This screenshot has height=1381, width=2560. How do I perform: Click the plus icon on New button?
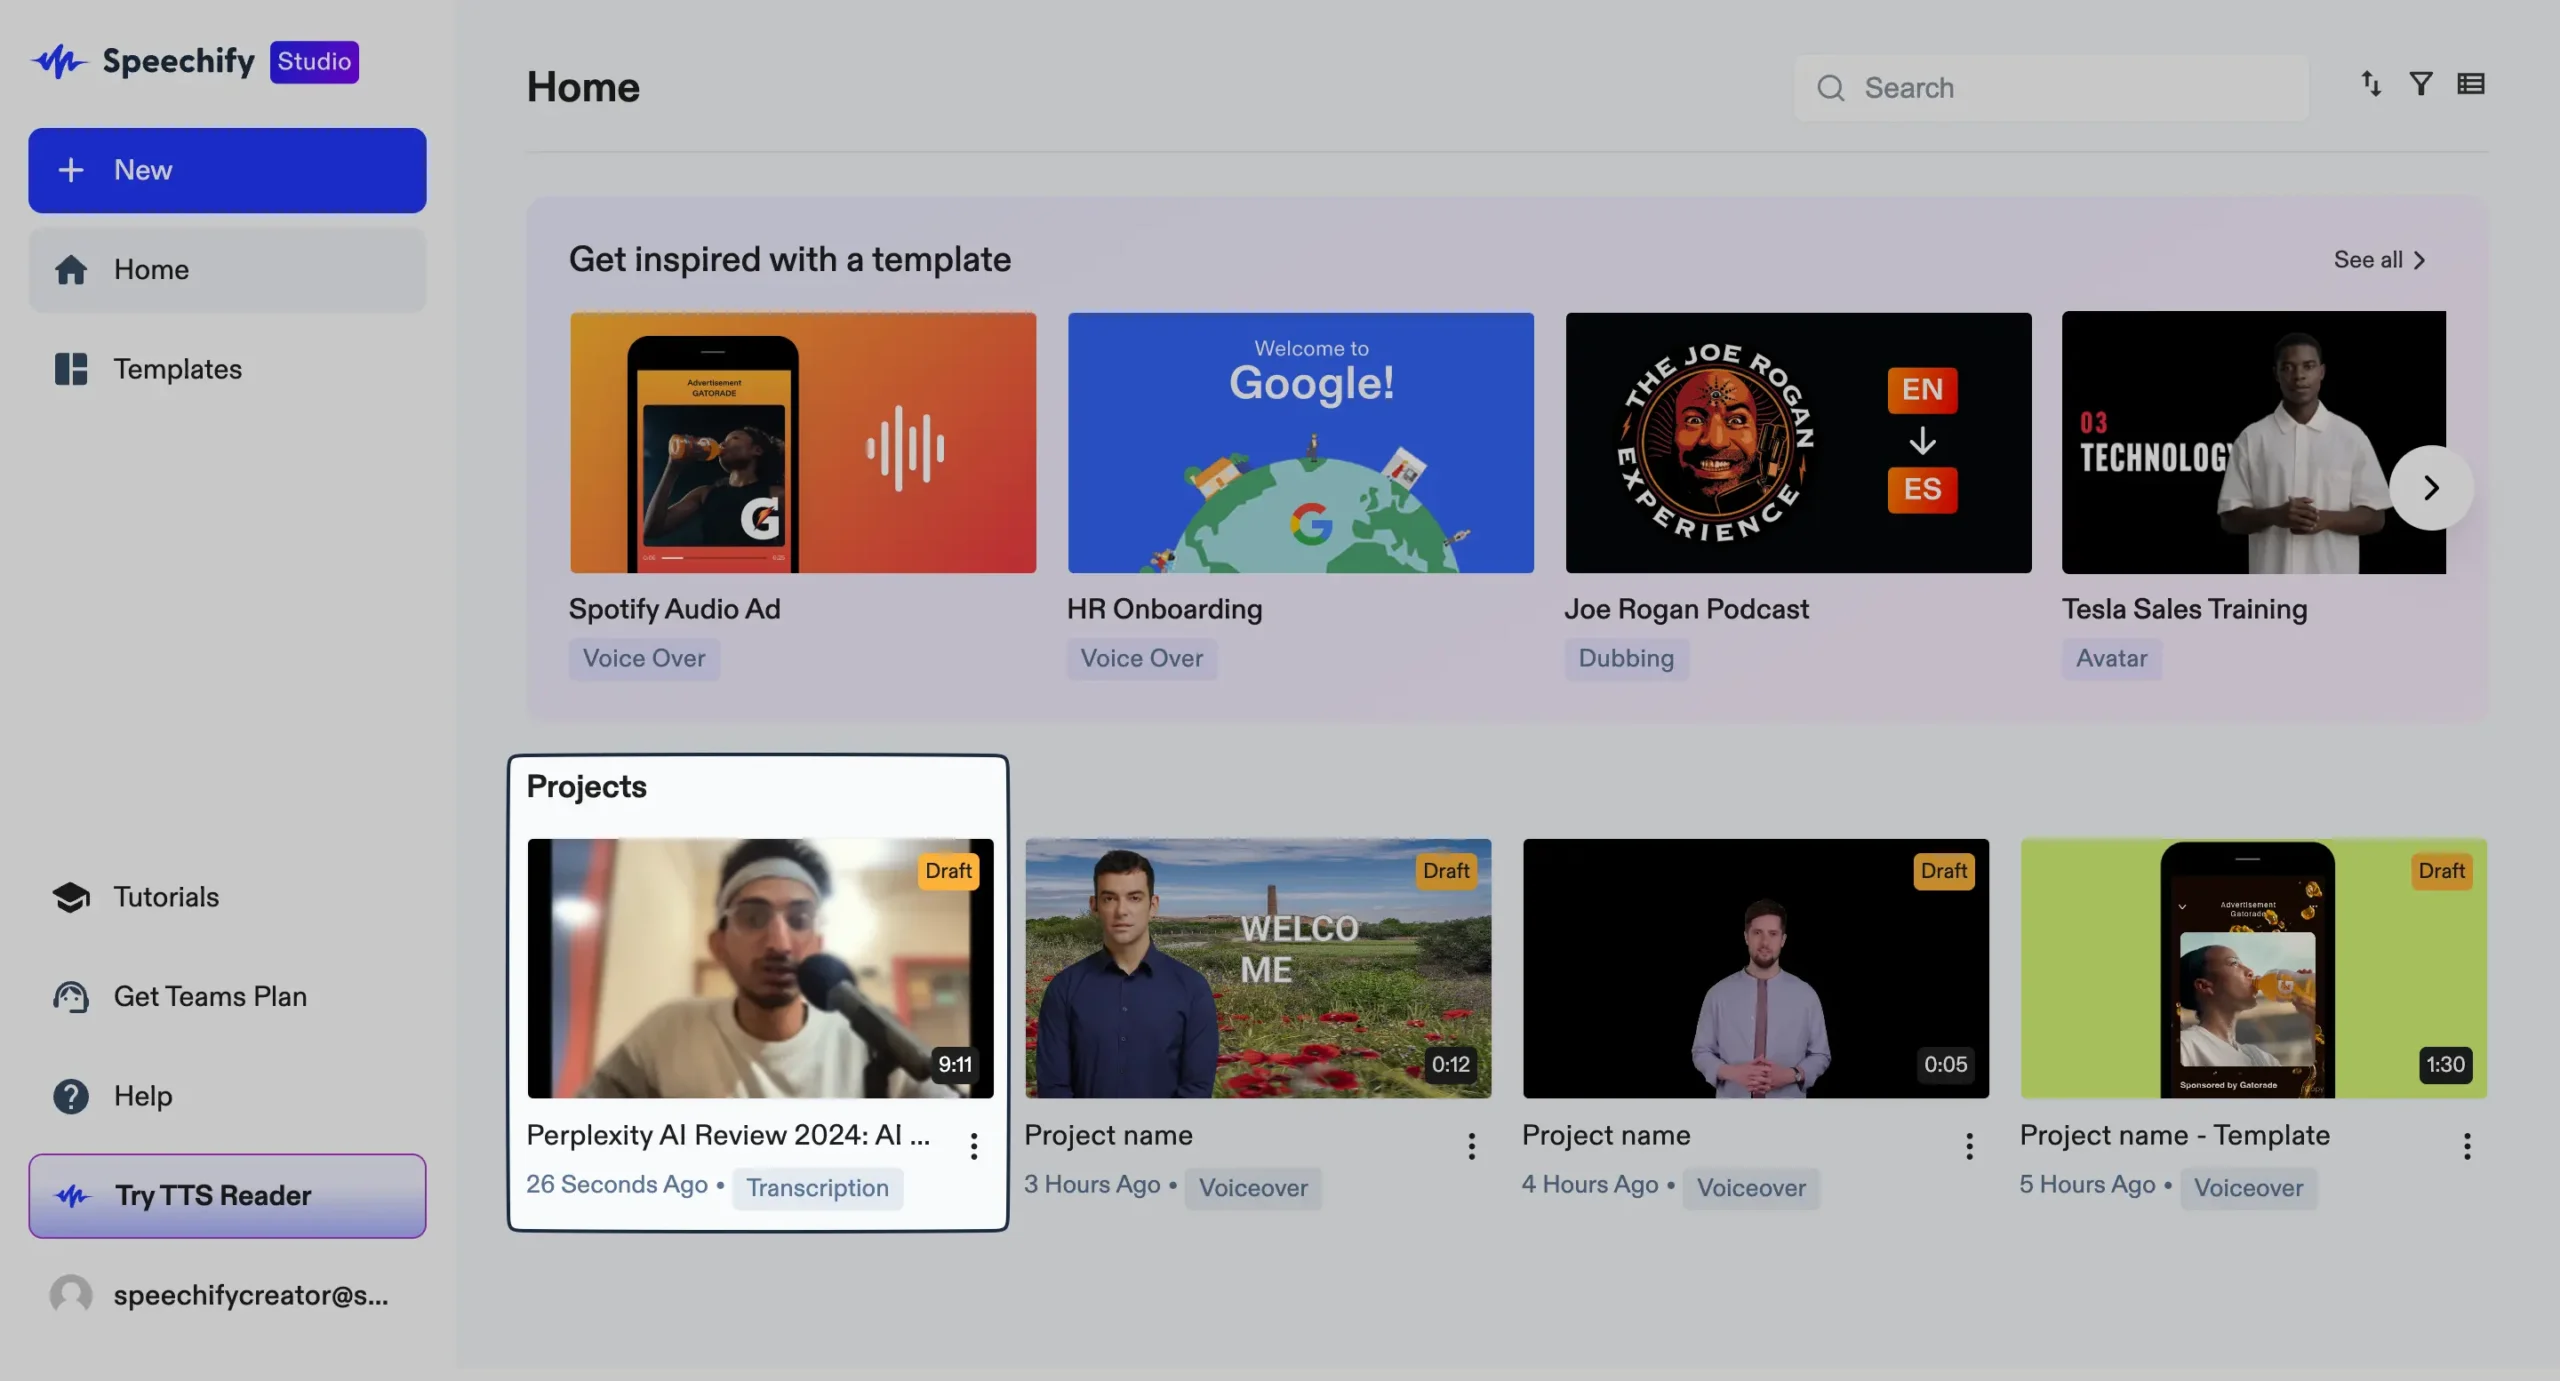pyautogui.click(x=71, y=170)
